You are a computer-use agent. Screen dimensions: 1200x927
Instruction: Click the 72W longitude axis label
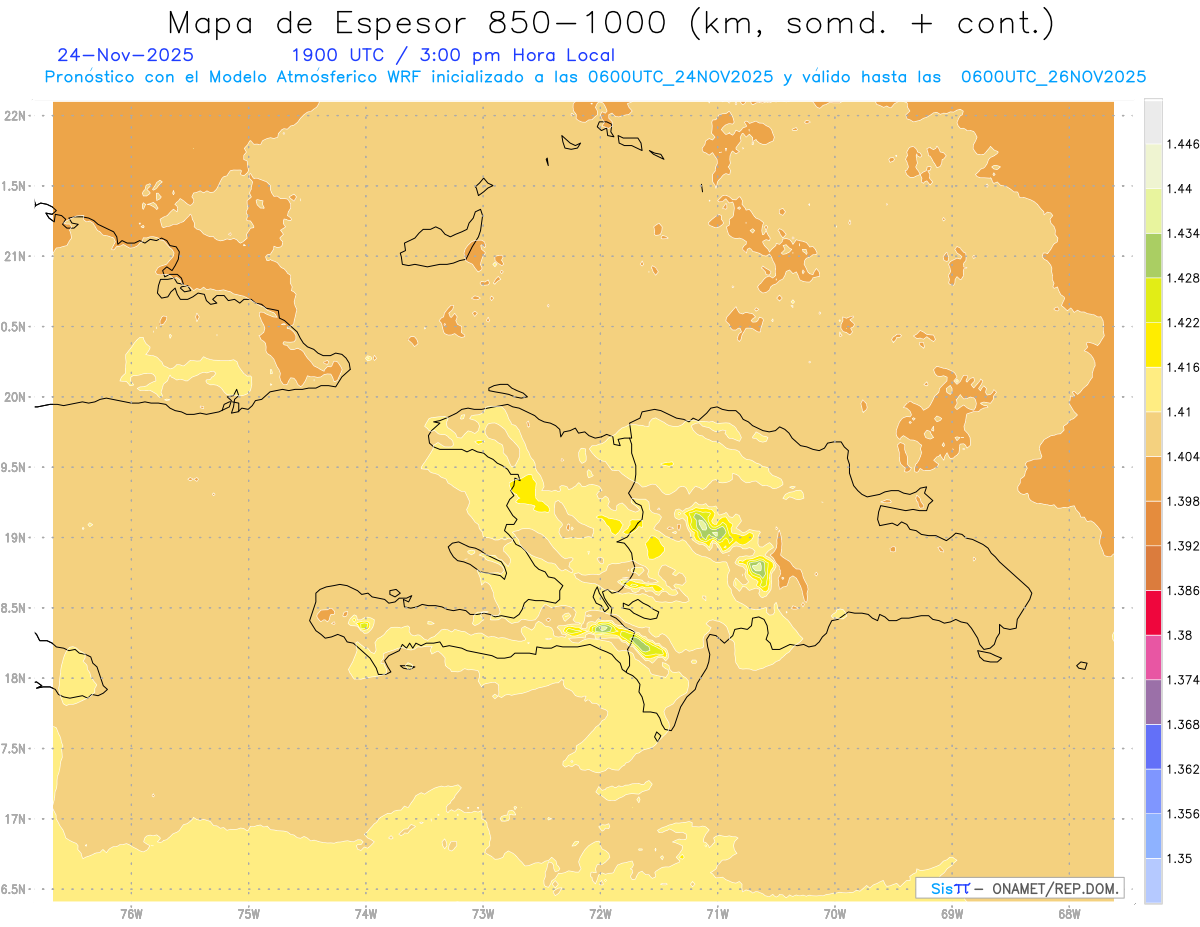coord(600,913)
